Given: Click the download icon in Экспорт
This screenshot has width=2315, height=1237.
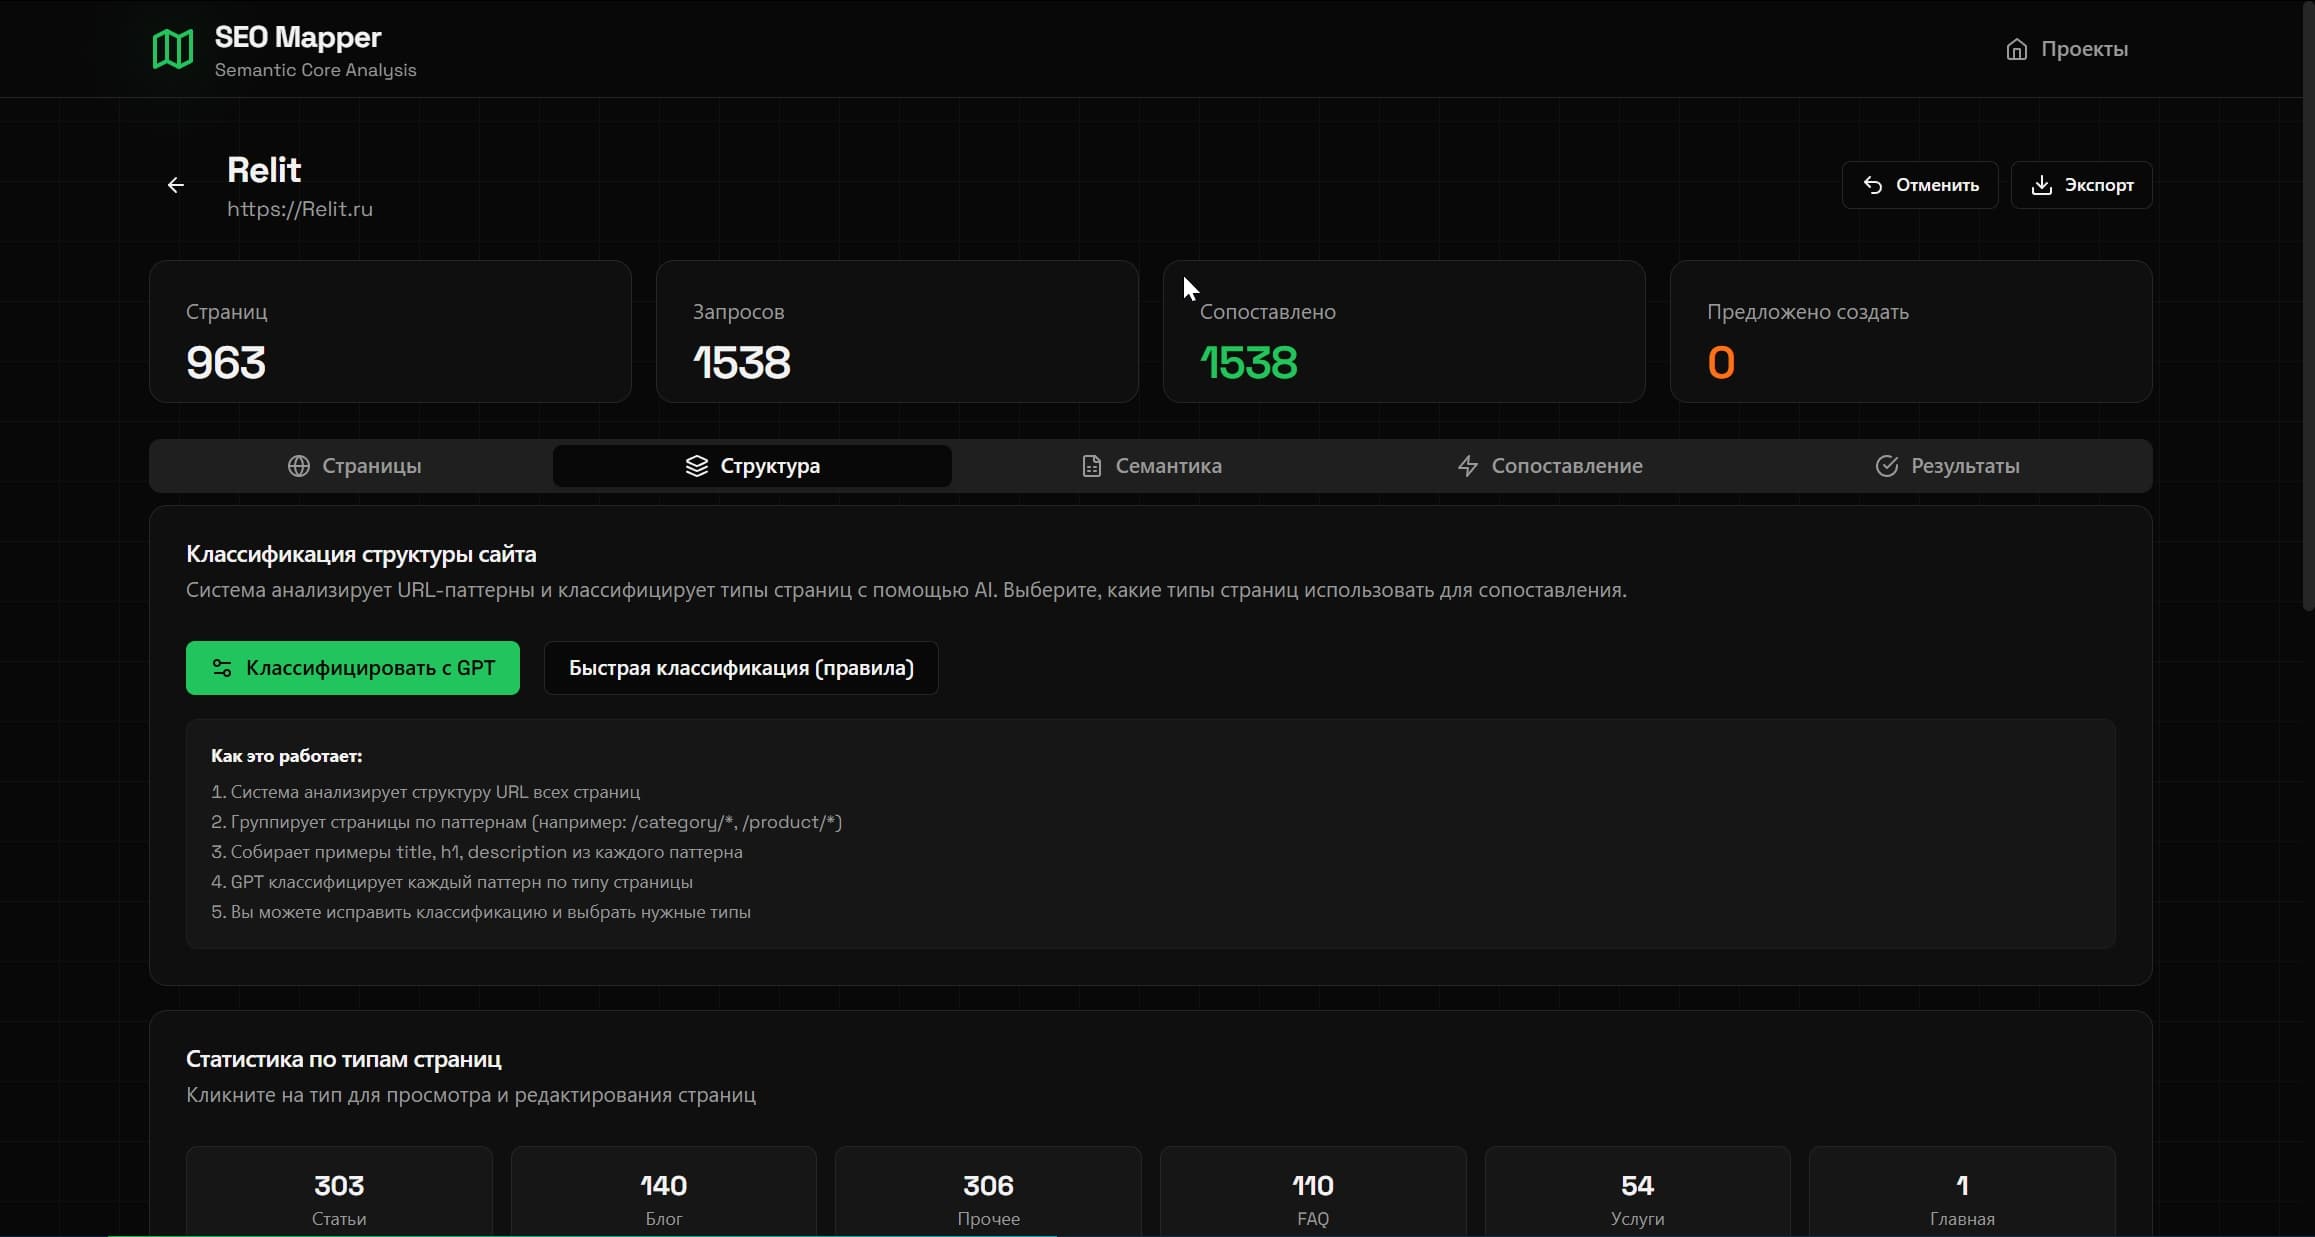Looking at the screenshot, I should (2041, 185).
